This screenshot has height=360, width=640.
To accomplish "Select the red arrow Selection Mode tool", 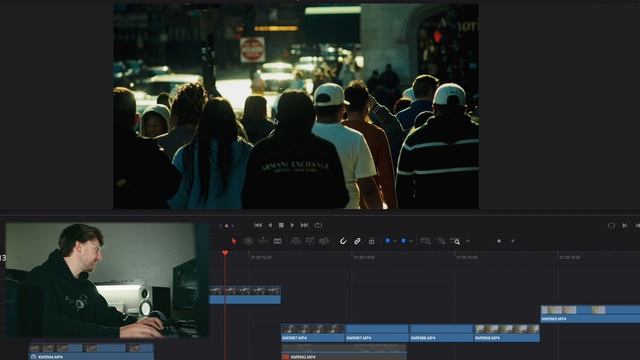I will [x=234, y=241].
